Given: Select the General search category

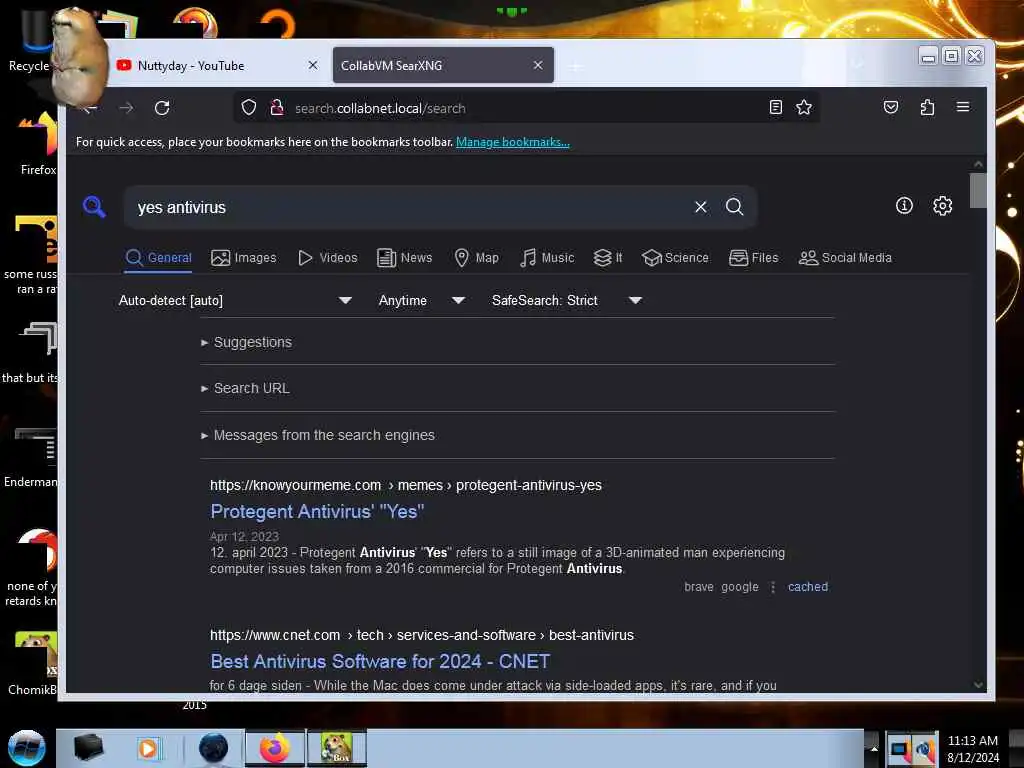Looking at the screenshot, I should click(x=159, y=257).
